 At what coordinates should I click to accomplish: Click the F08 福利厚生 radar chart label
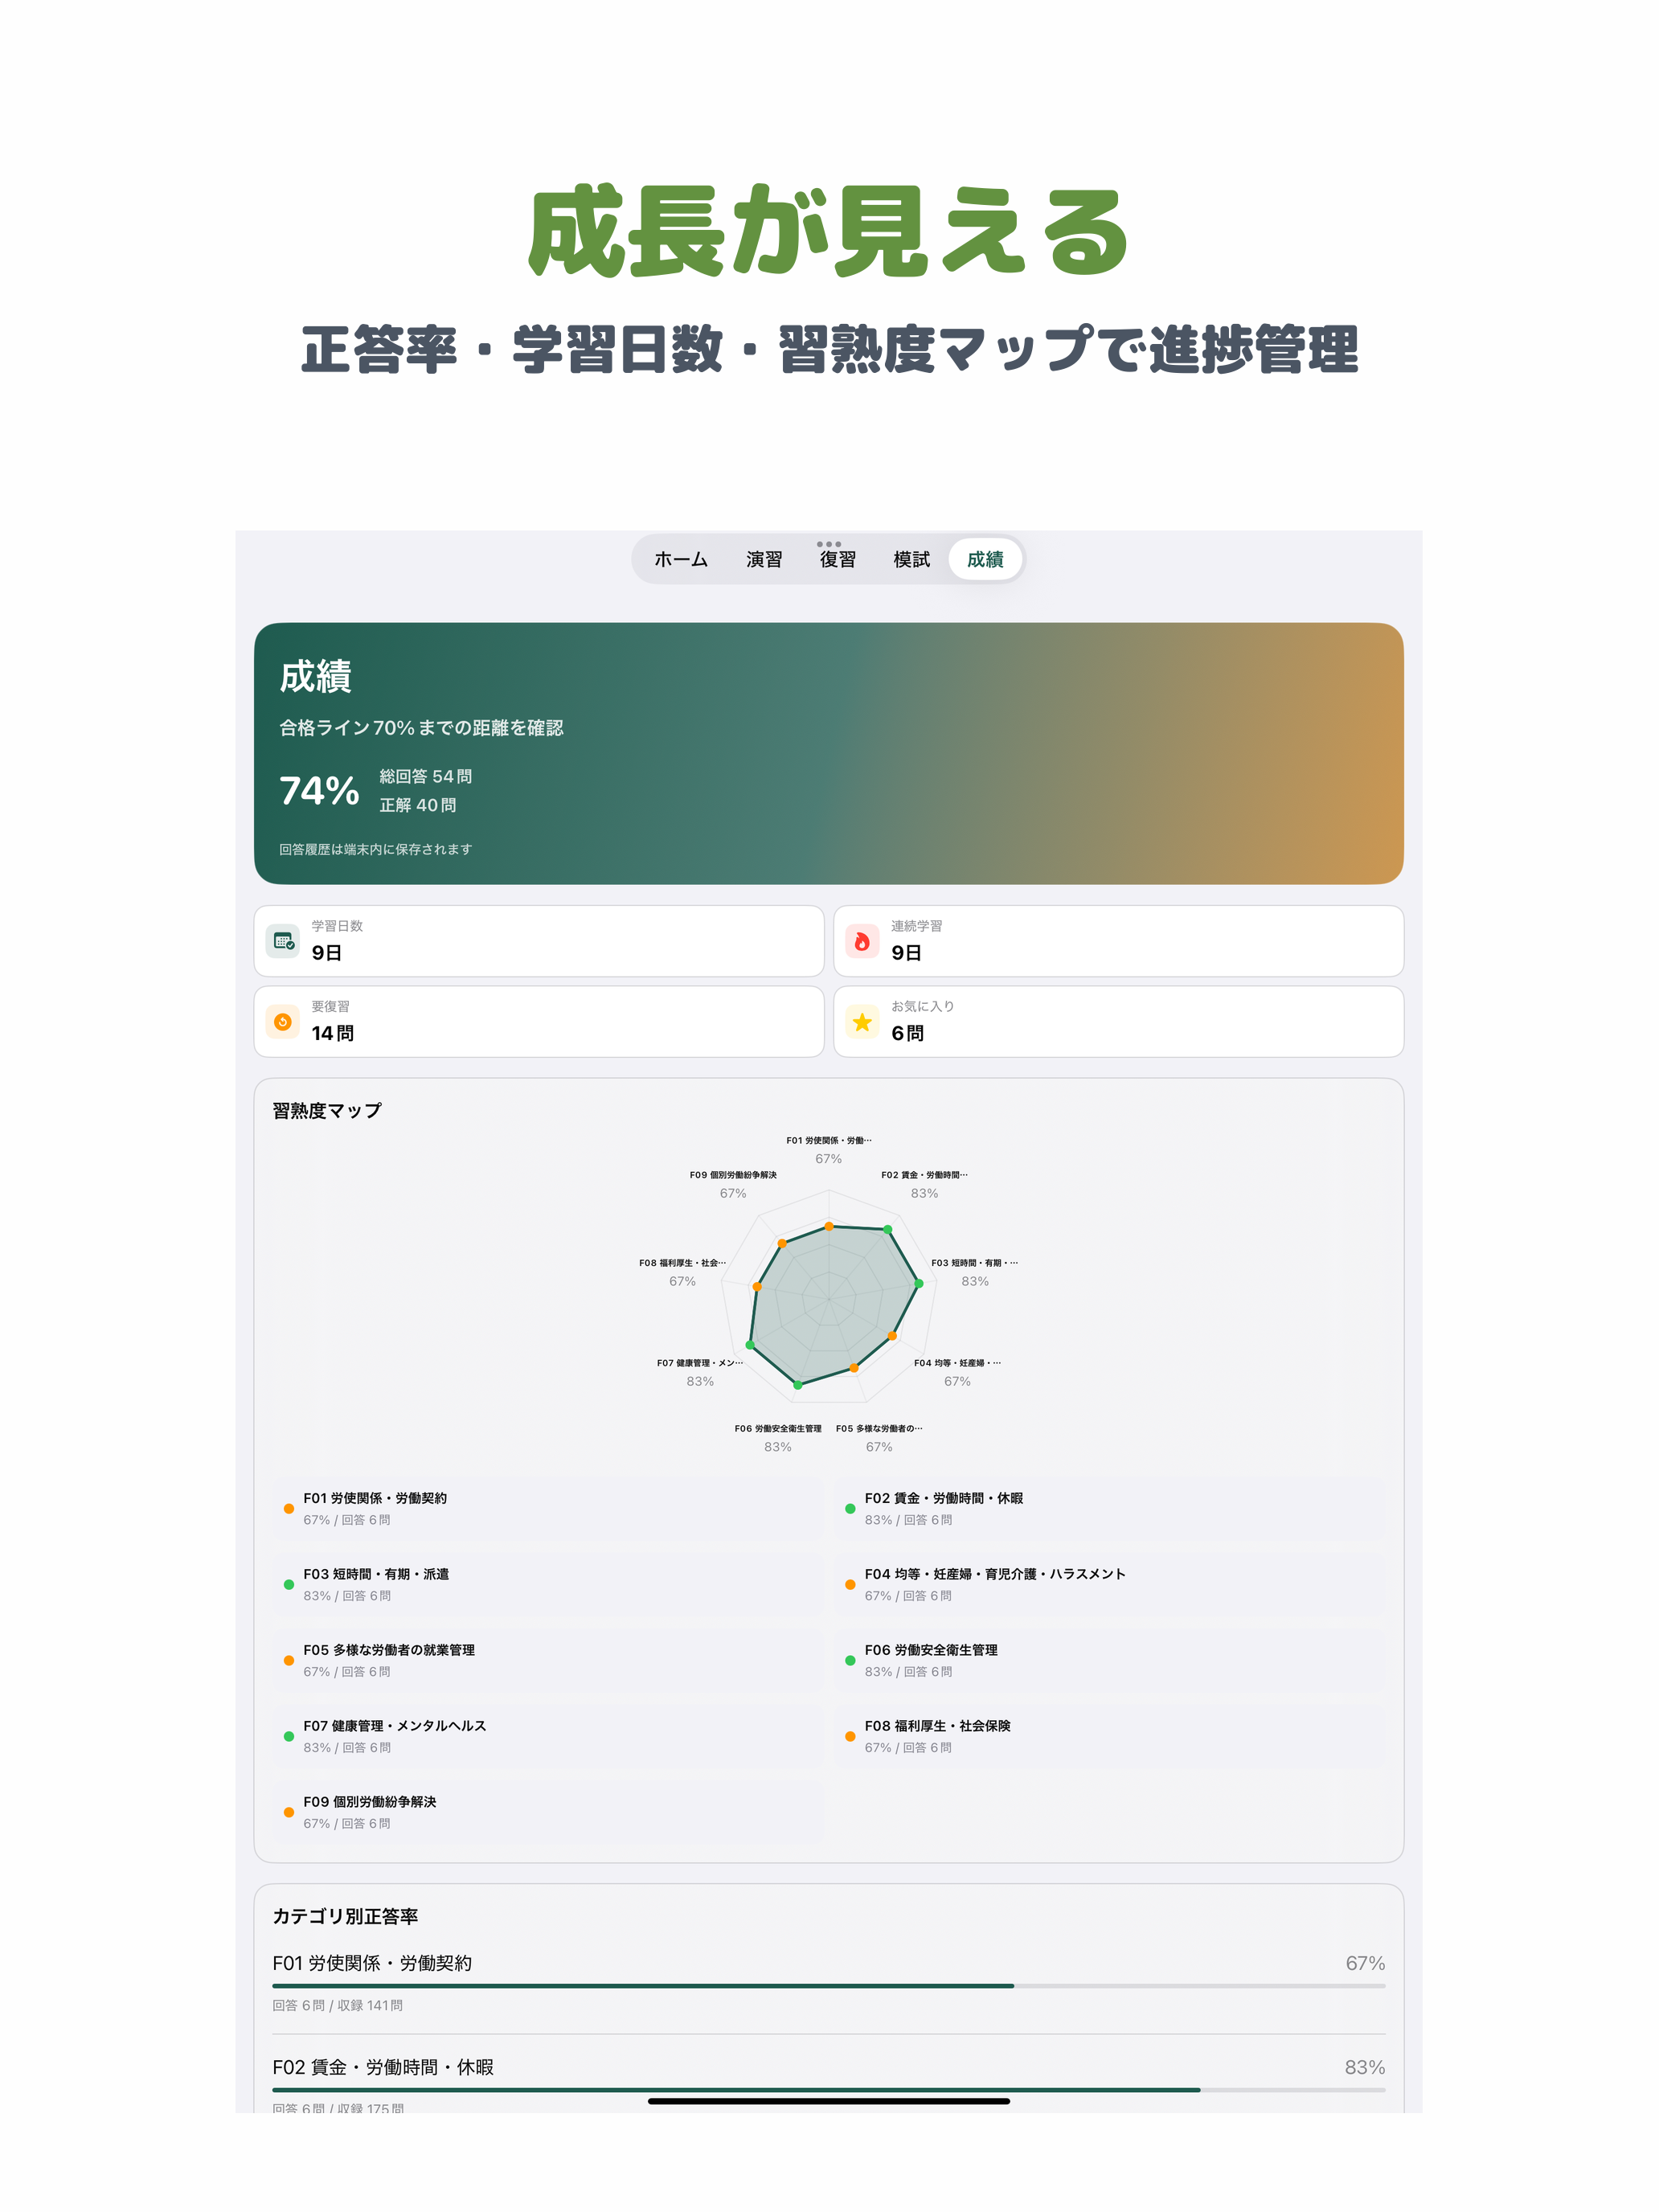[683, 1263]
